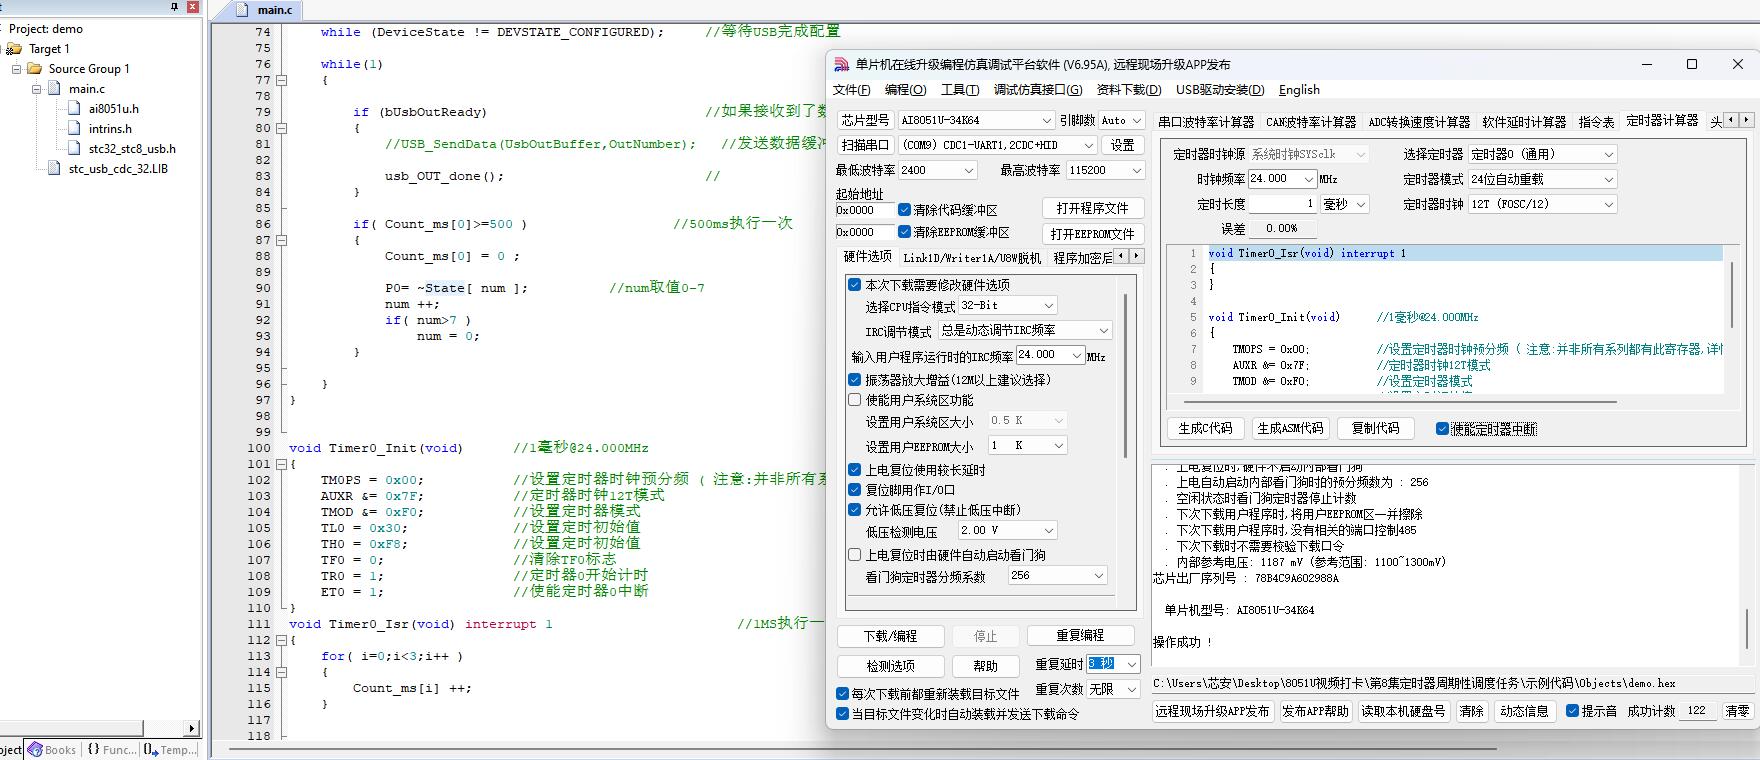
Task: Enable 上电复位时由硬件自动启动看门狗 checkbox
Action: click(x=855, y=555)
